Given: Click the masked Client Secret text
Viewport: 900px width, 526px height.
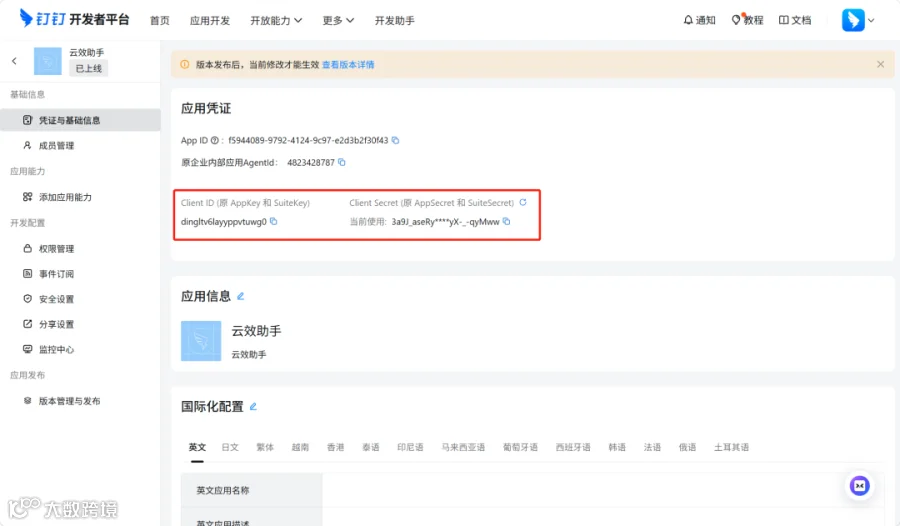Looking at the screenshot, I should point(445,222).
